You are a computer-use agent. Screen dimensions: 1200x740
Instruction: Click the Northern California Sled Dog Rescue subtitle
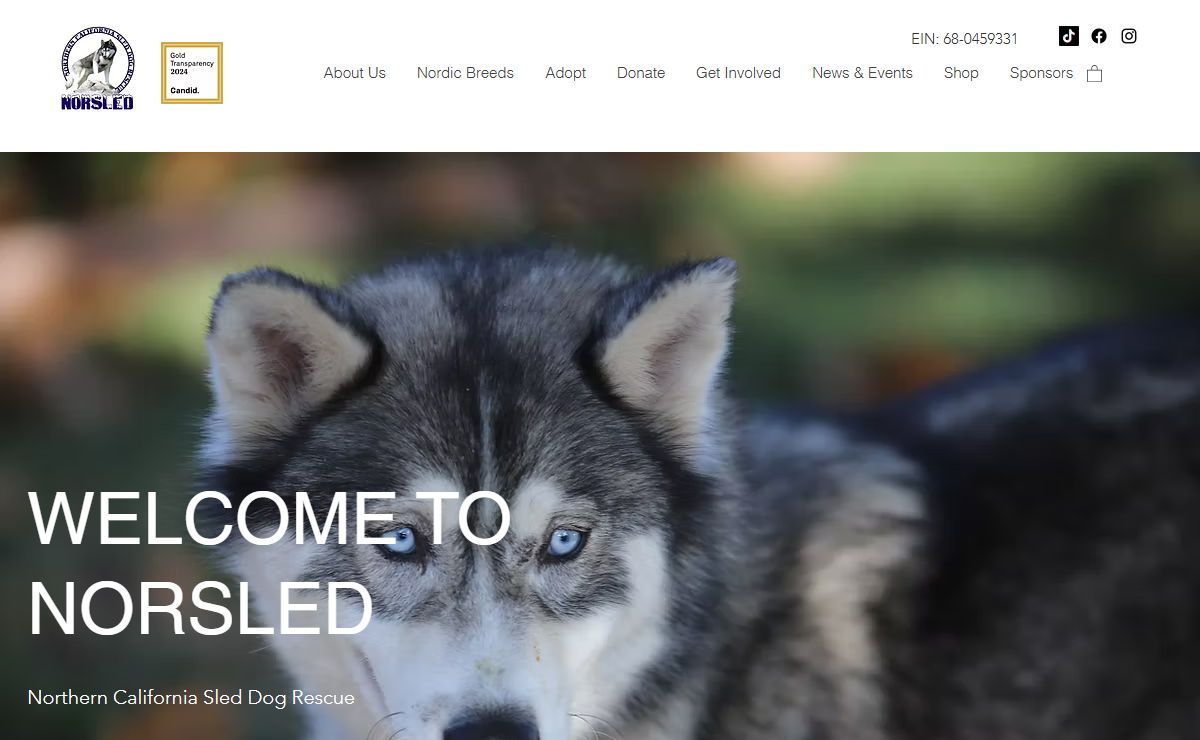[191, 697]
